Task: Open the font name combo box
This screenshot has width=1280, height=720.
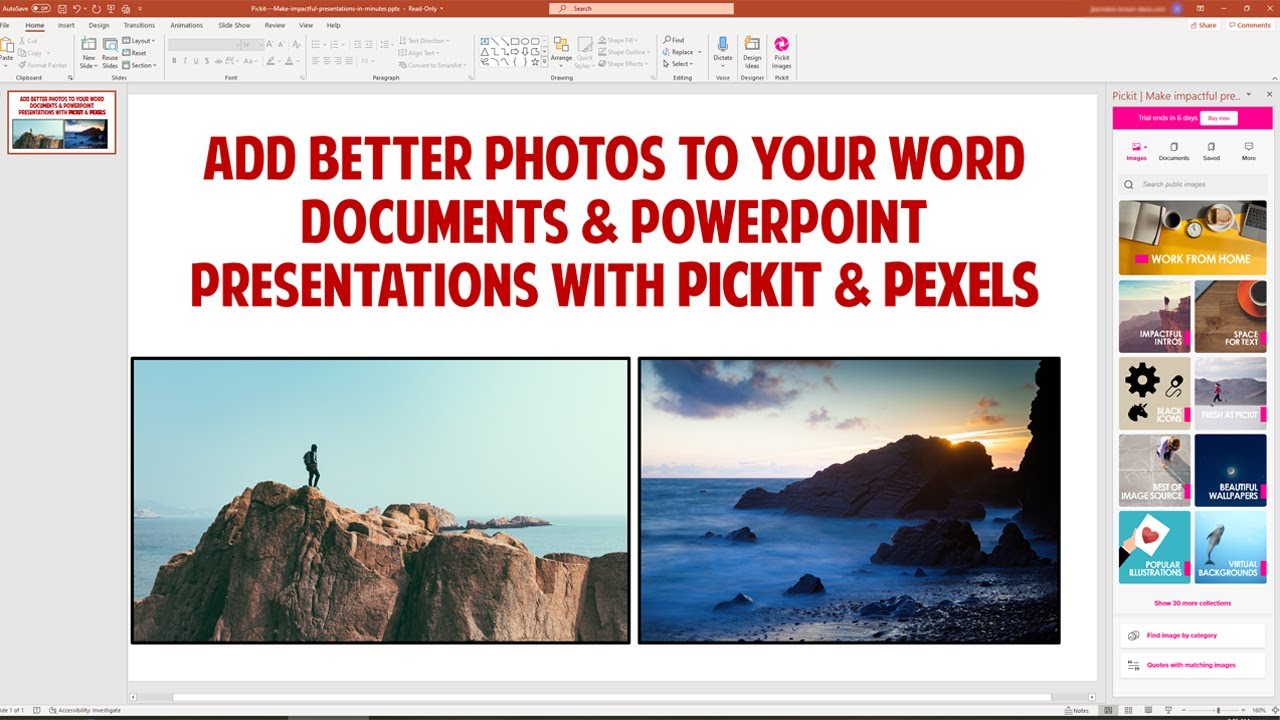Action: pos(203,45)
